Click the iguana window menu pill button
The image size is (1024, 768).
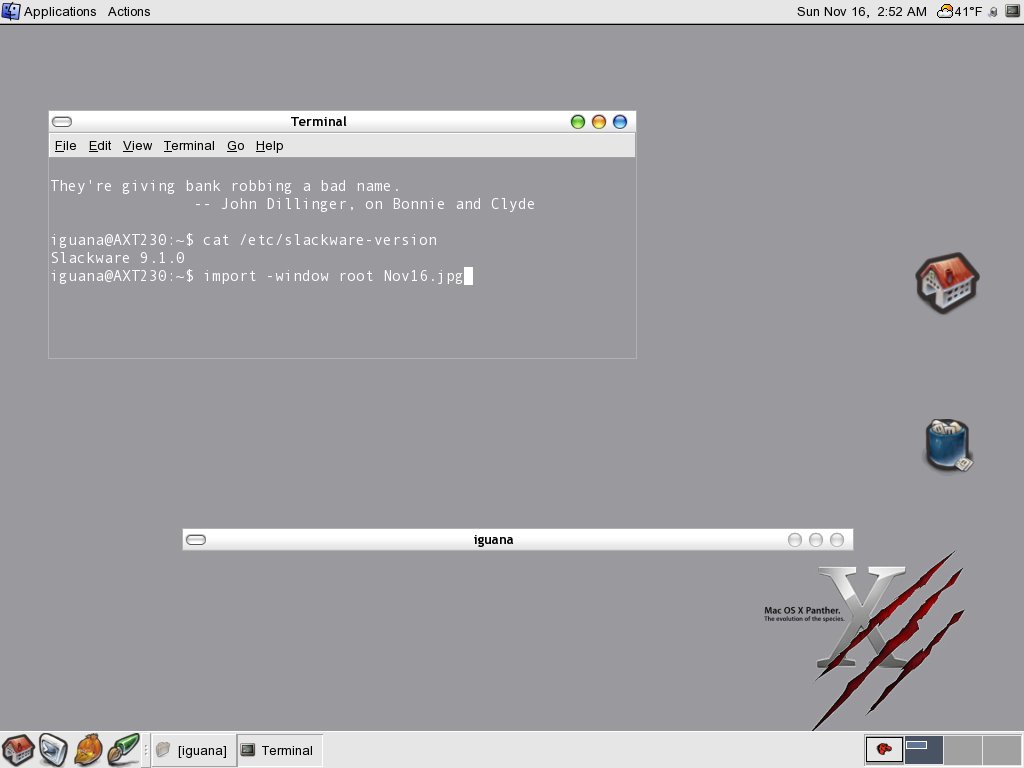pyautogui.click(x=196, y=539)
